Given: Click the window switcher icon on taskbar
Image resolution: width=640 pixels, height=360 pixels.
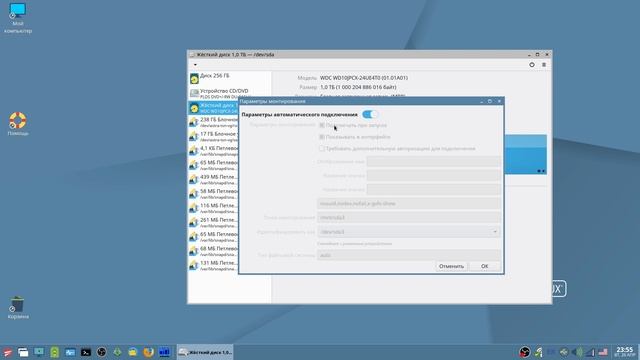Looking at the screenshot, I should coord(23,352).
